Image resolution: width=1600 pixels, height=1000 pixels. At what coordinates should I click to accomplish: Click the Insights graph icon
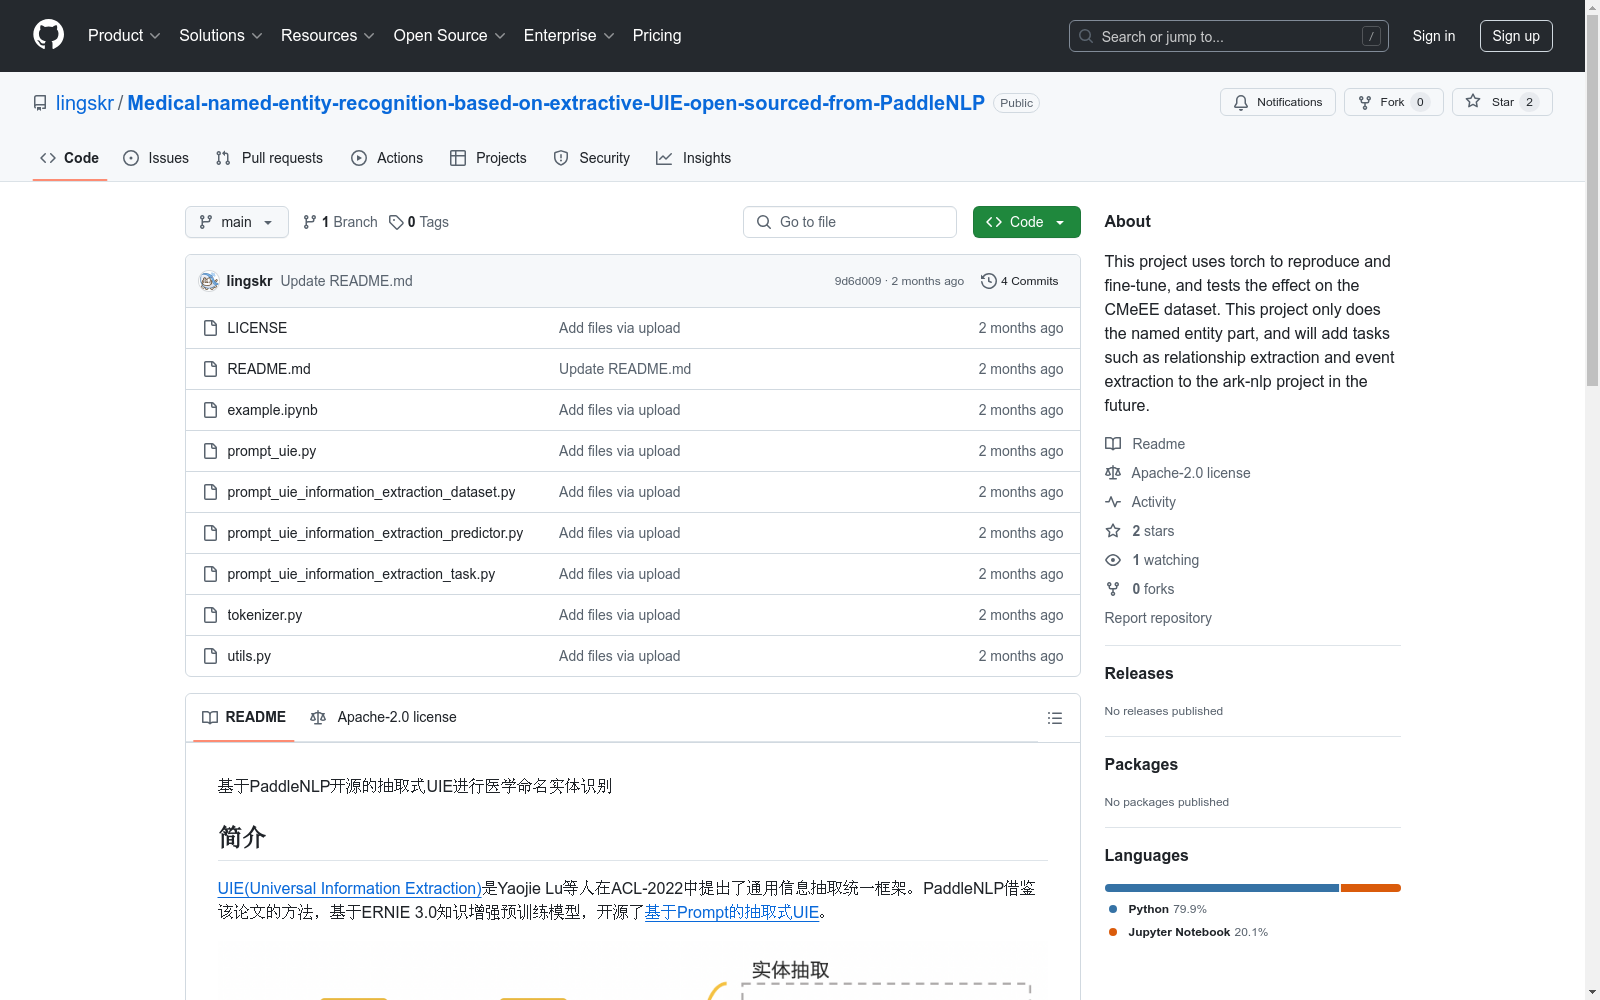tap(664, 158)
